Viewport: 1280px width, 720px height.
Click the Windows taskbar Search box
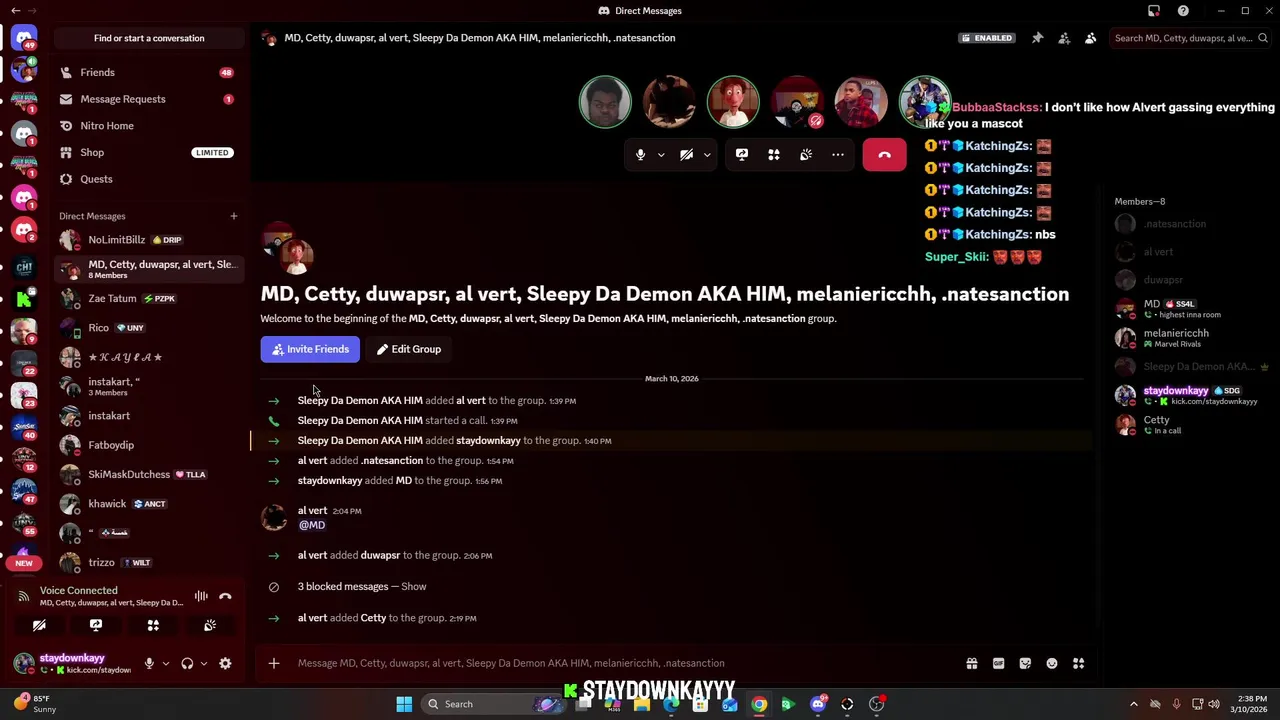(494, 704)
